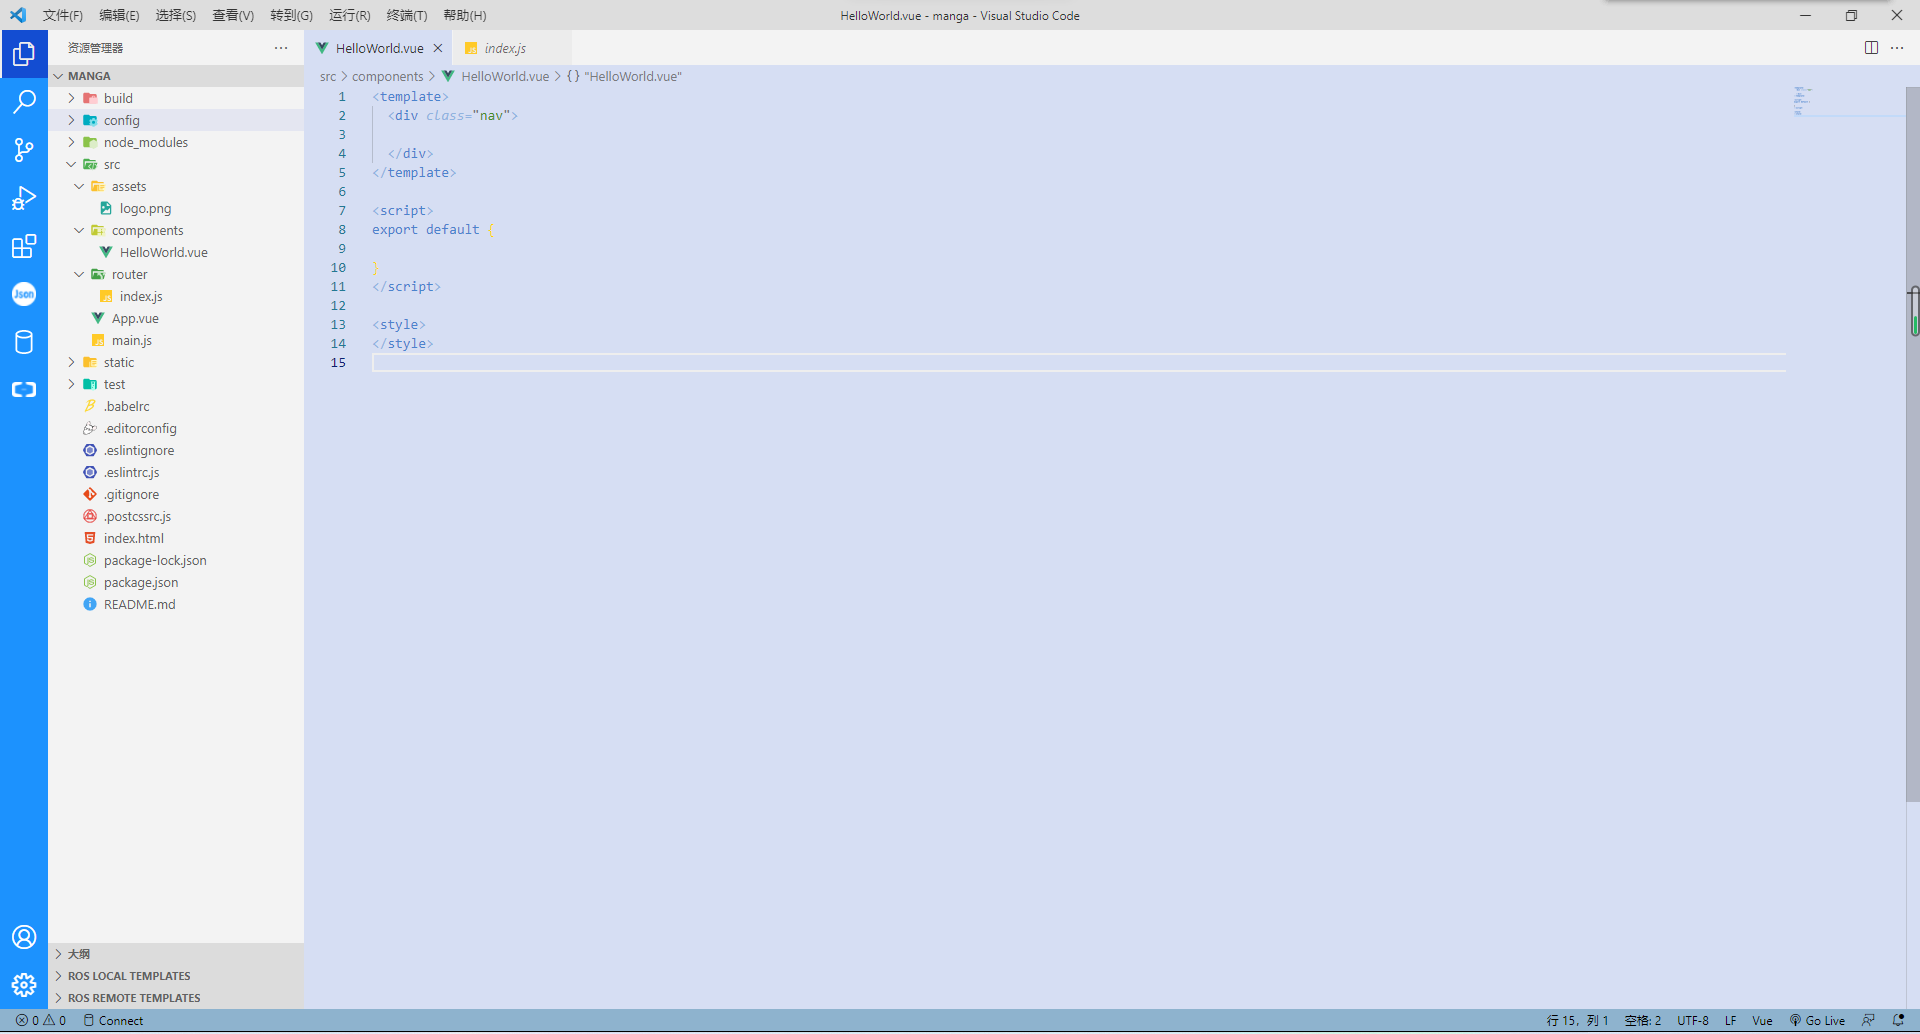Open main.js file
Viewport: 1920px width, 1034px height.
(176, 340)
